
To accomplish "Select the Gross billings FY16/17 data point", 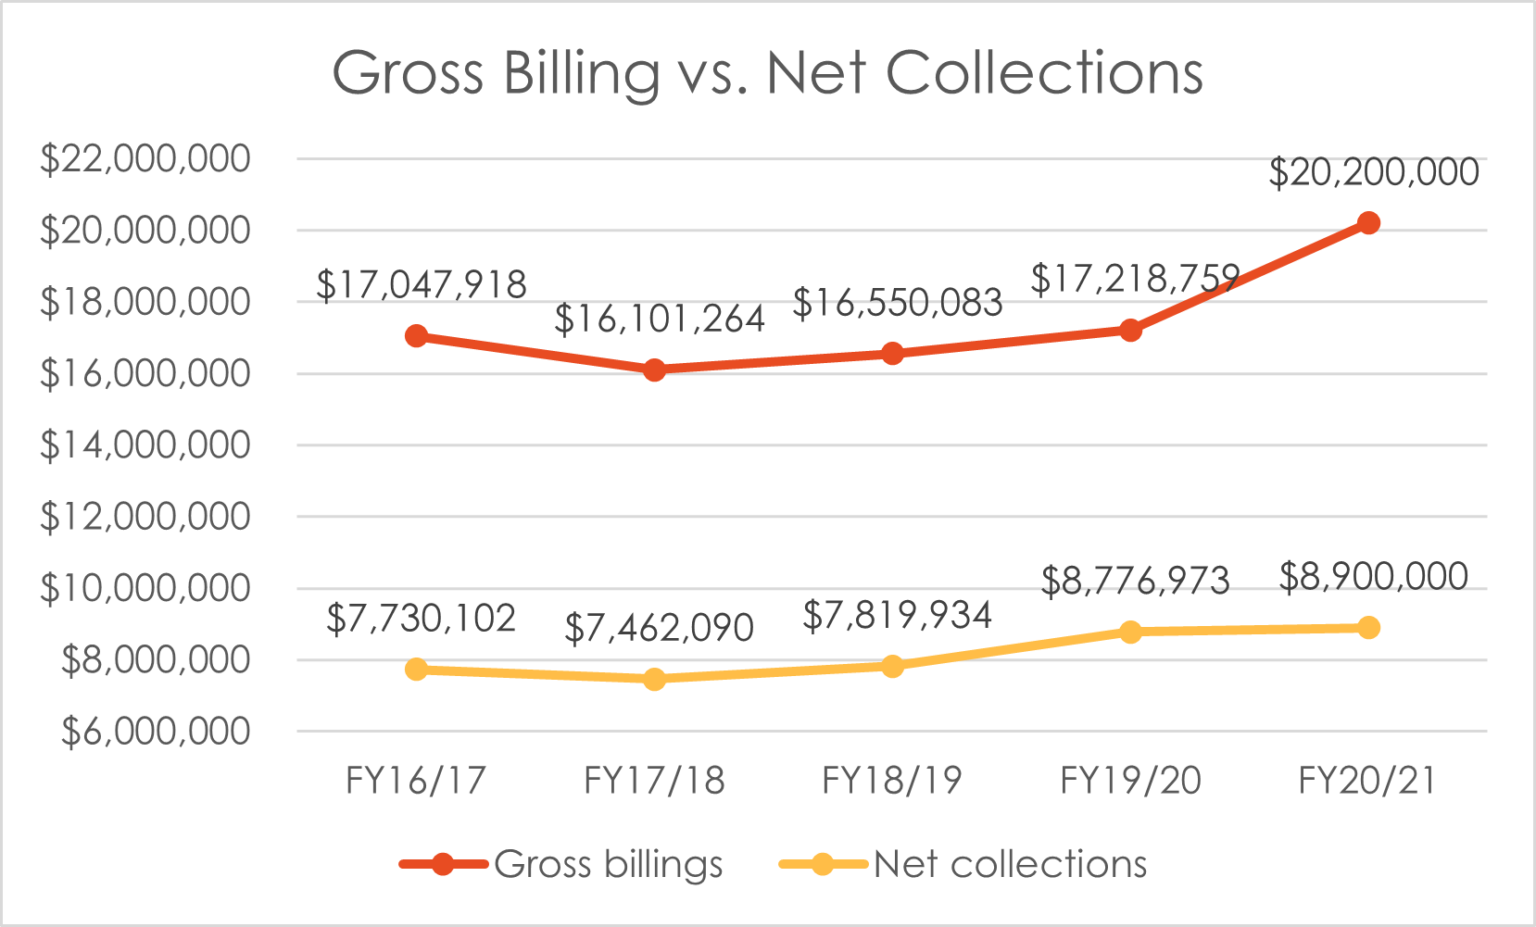I will 416,336.
